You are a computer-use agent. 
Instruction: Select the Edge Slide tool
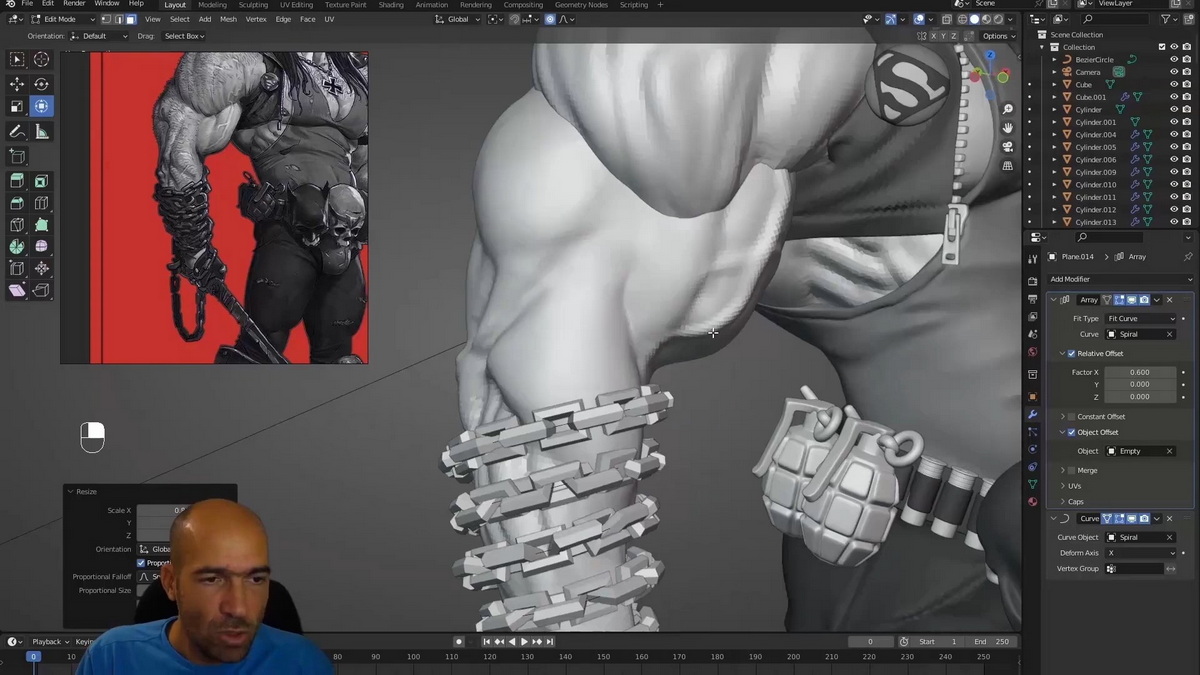pyautogui.click(x=17, y=268)
